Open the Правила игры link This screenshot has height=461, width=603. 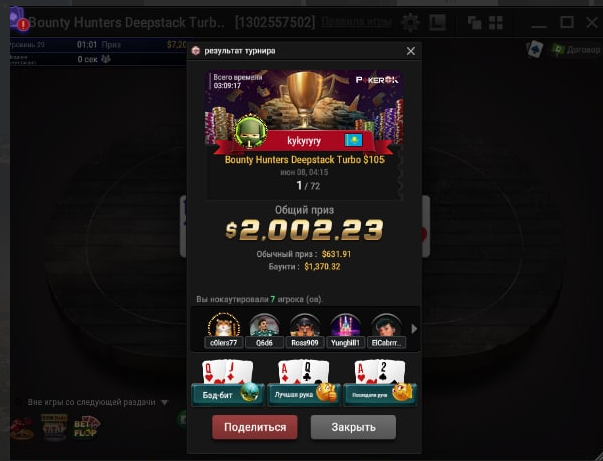356,22
